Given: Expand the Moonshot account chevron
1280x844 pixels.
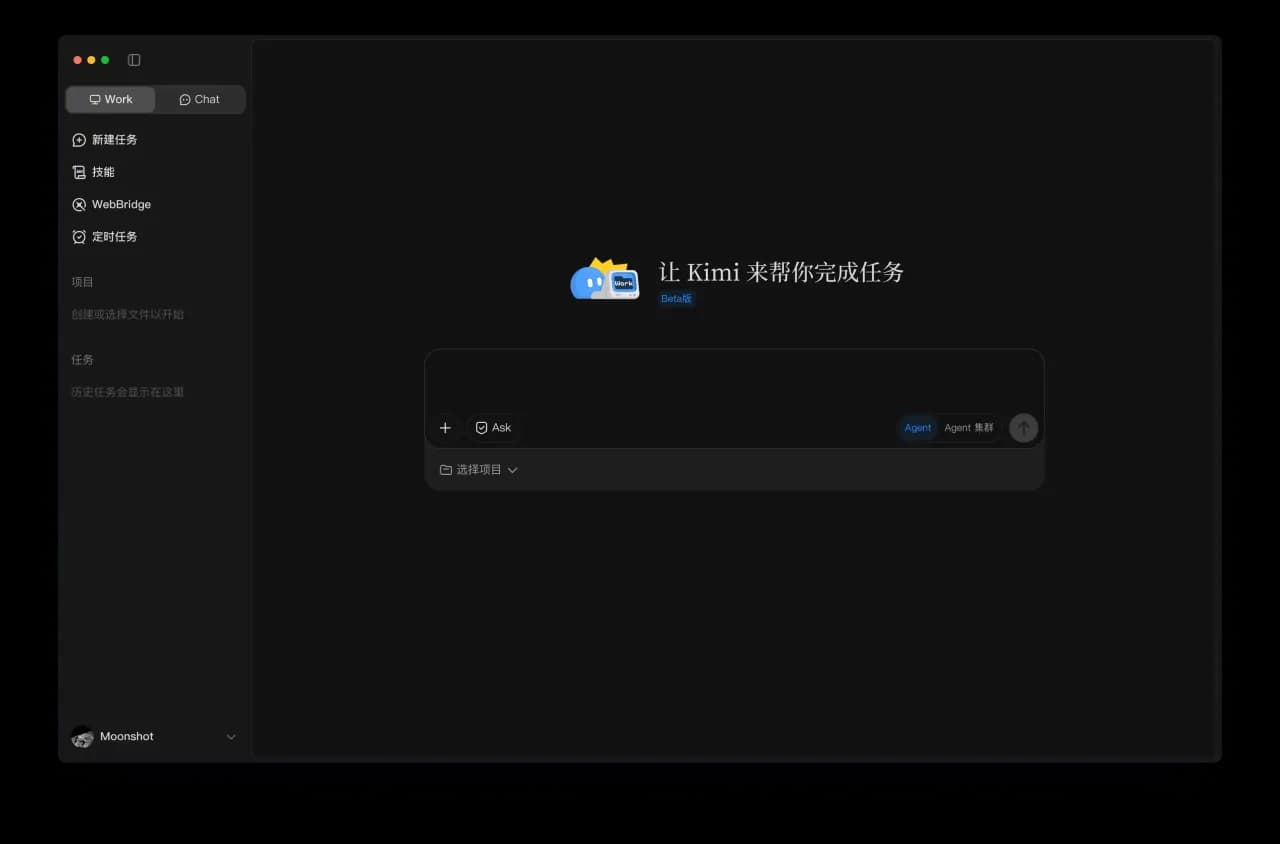Looking at the screenshot, I should (x=231, y=737).
